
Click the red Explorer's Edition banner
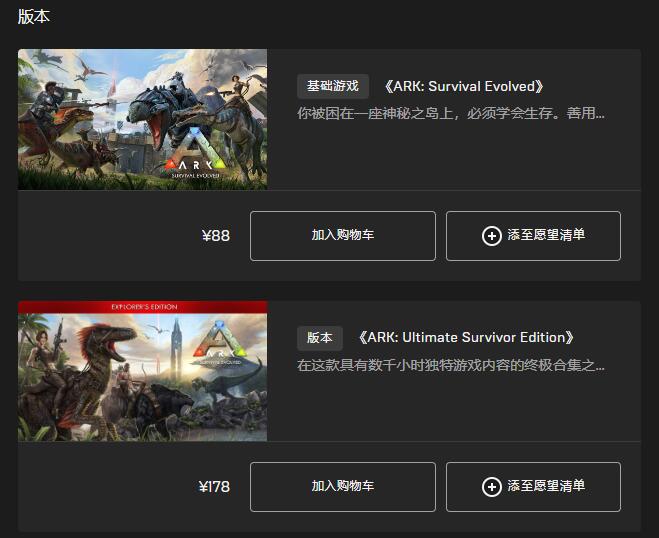142,307
